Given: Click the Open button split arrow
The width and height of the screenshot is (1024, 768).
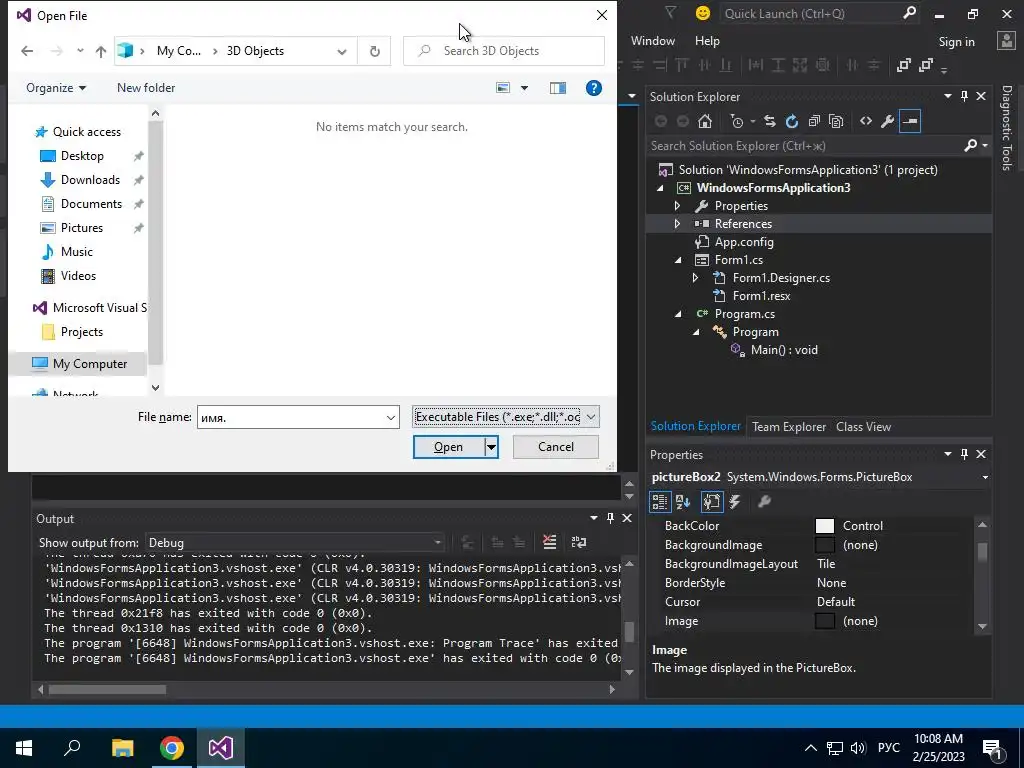Looking at the screenshot, I should (x=491, y=447).
